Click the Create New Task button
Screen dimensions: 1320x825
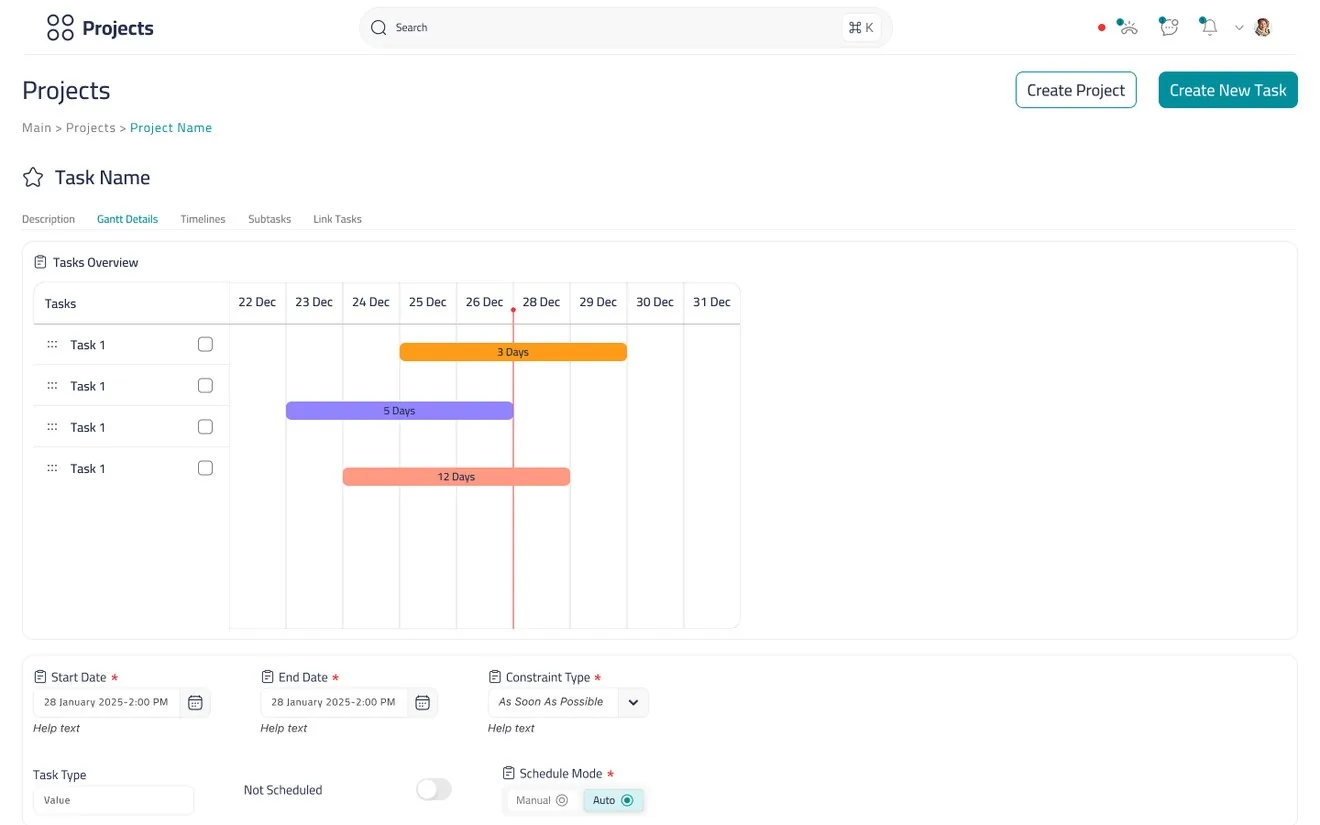[x=1228, y=90]
